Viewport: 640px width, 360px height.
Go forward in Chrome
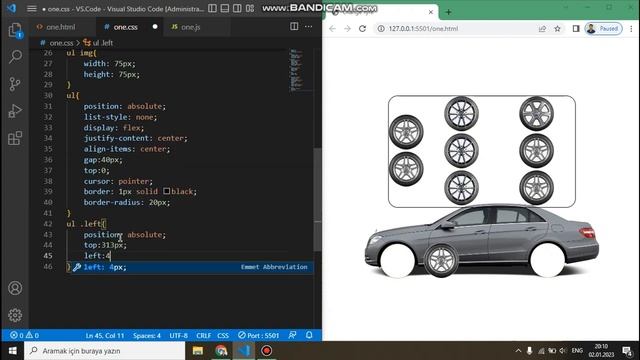click(x=347, y=29)
